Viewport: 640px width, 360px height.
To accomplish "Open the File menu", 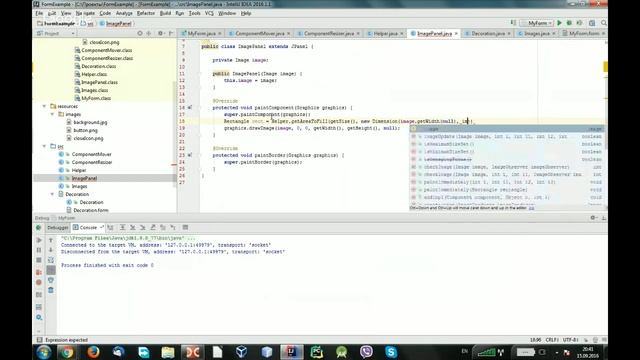I will tap(39, 13).
